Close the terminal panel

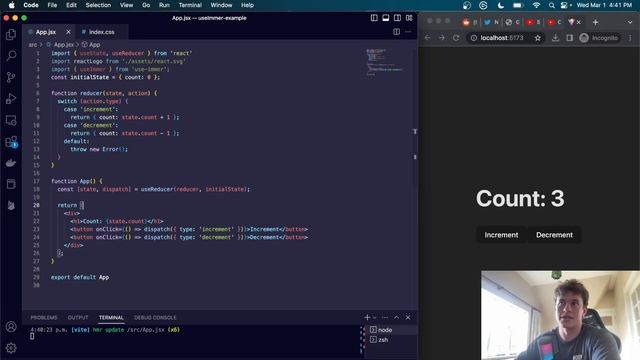(408, 317)
